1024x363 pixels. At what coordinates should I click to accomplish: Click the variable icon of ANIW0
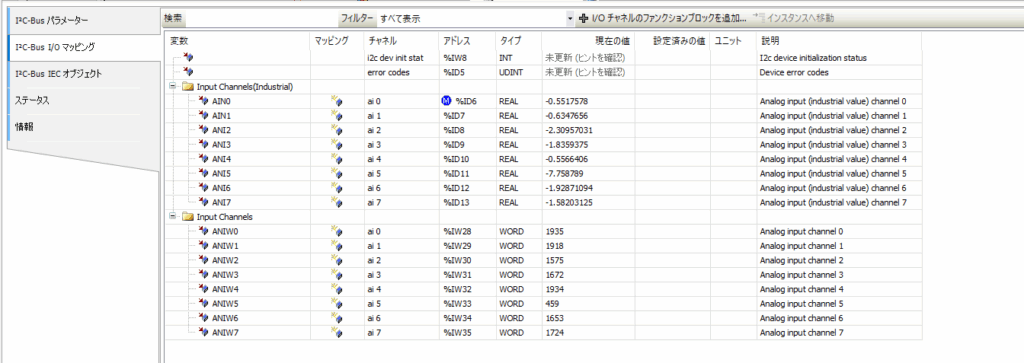(x=203, y=231)
